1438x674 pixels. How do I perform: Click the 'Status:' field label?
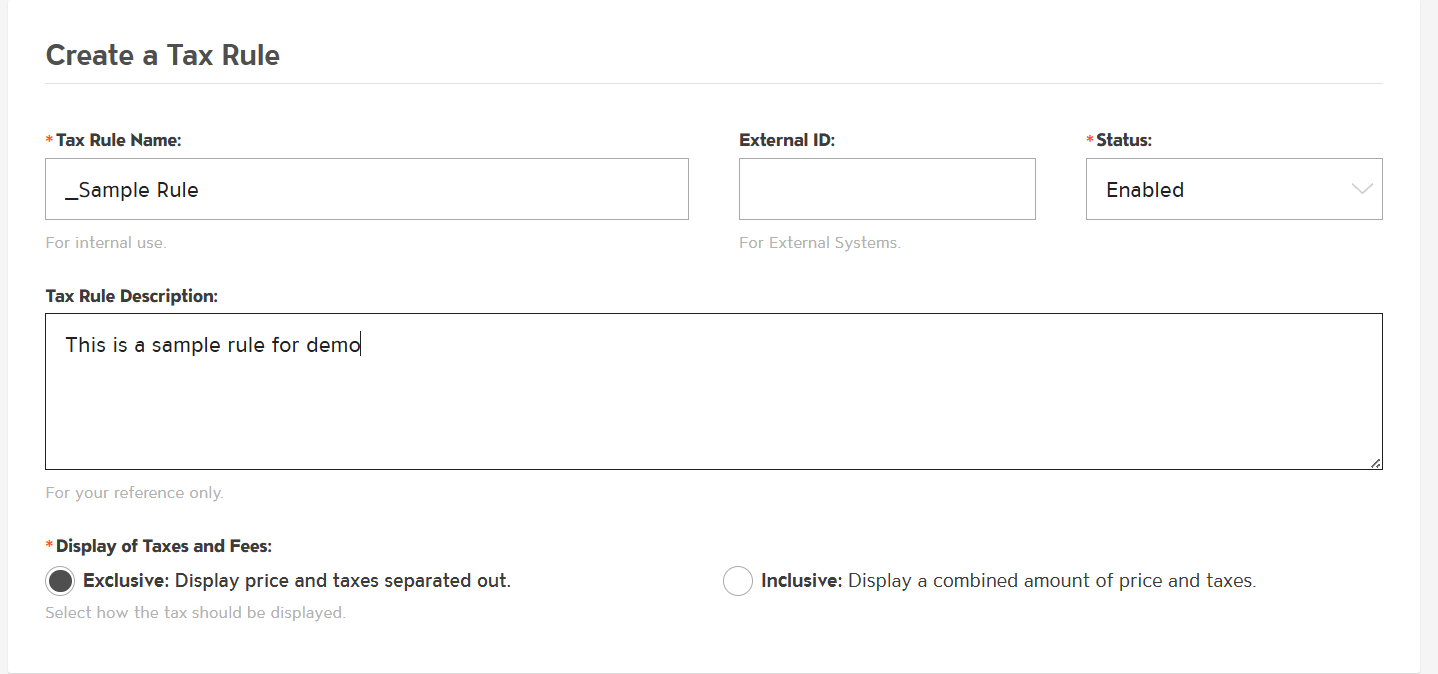point(1123,140)
